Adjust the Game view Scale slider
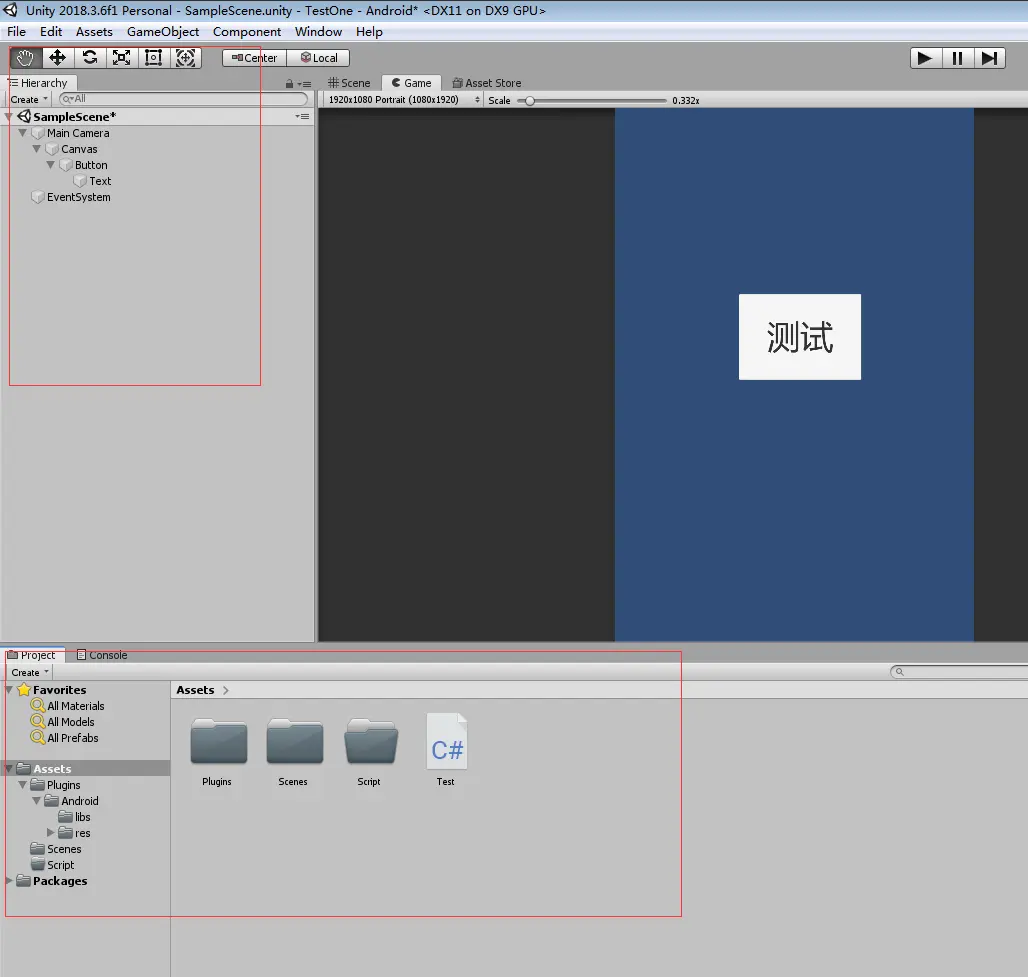 click(x=530, y=100)
